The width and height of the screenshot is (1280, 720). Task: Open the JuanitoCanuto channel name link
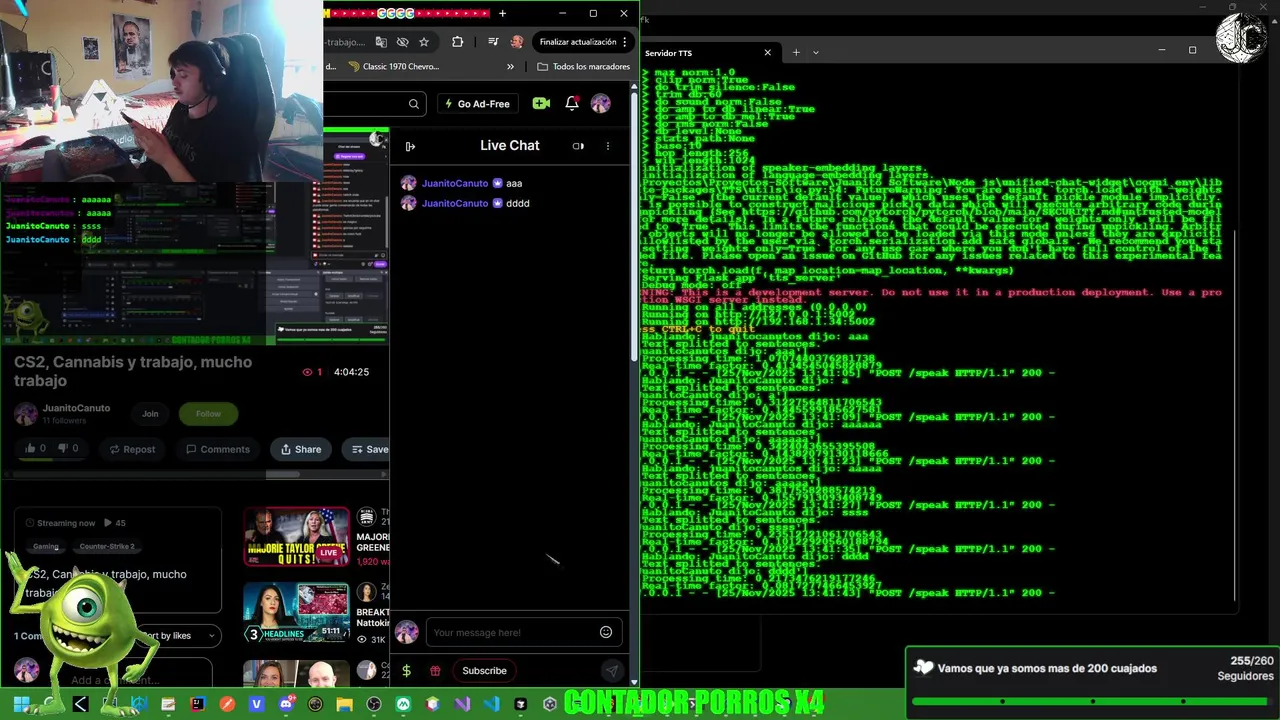click(x=76, y=408)
